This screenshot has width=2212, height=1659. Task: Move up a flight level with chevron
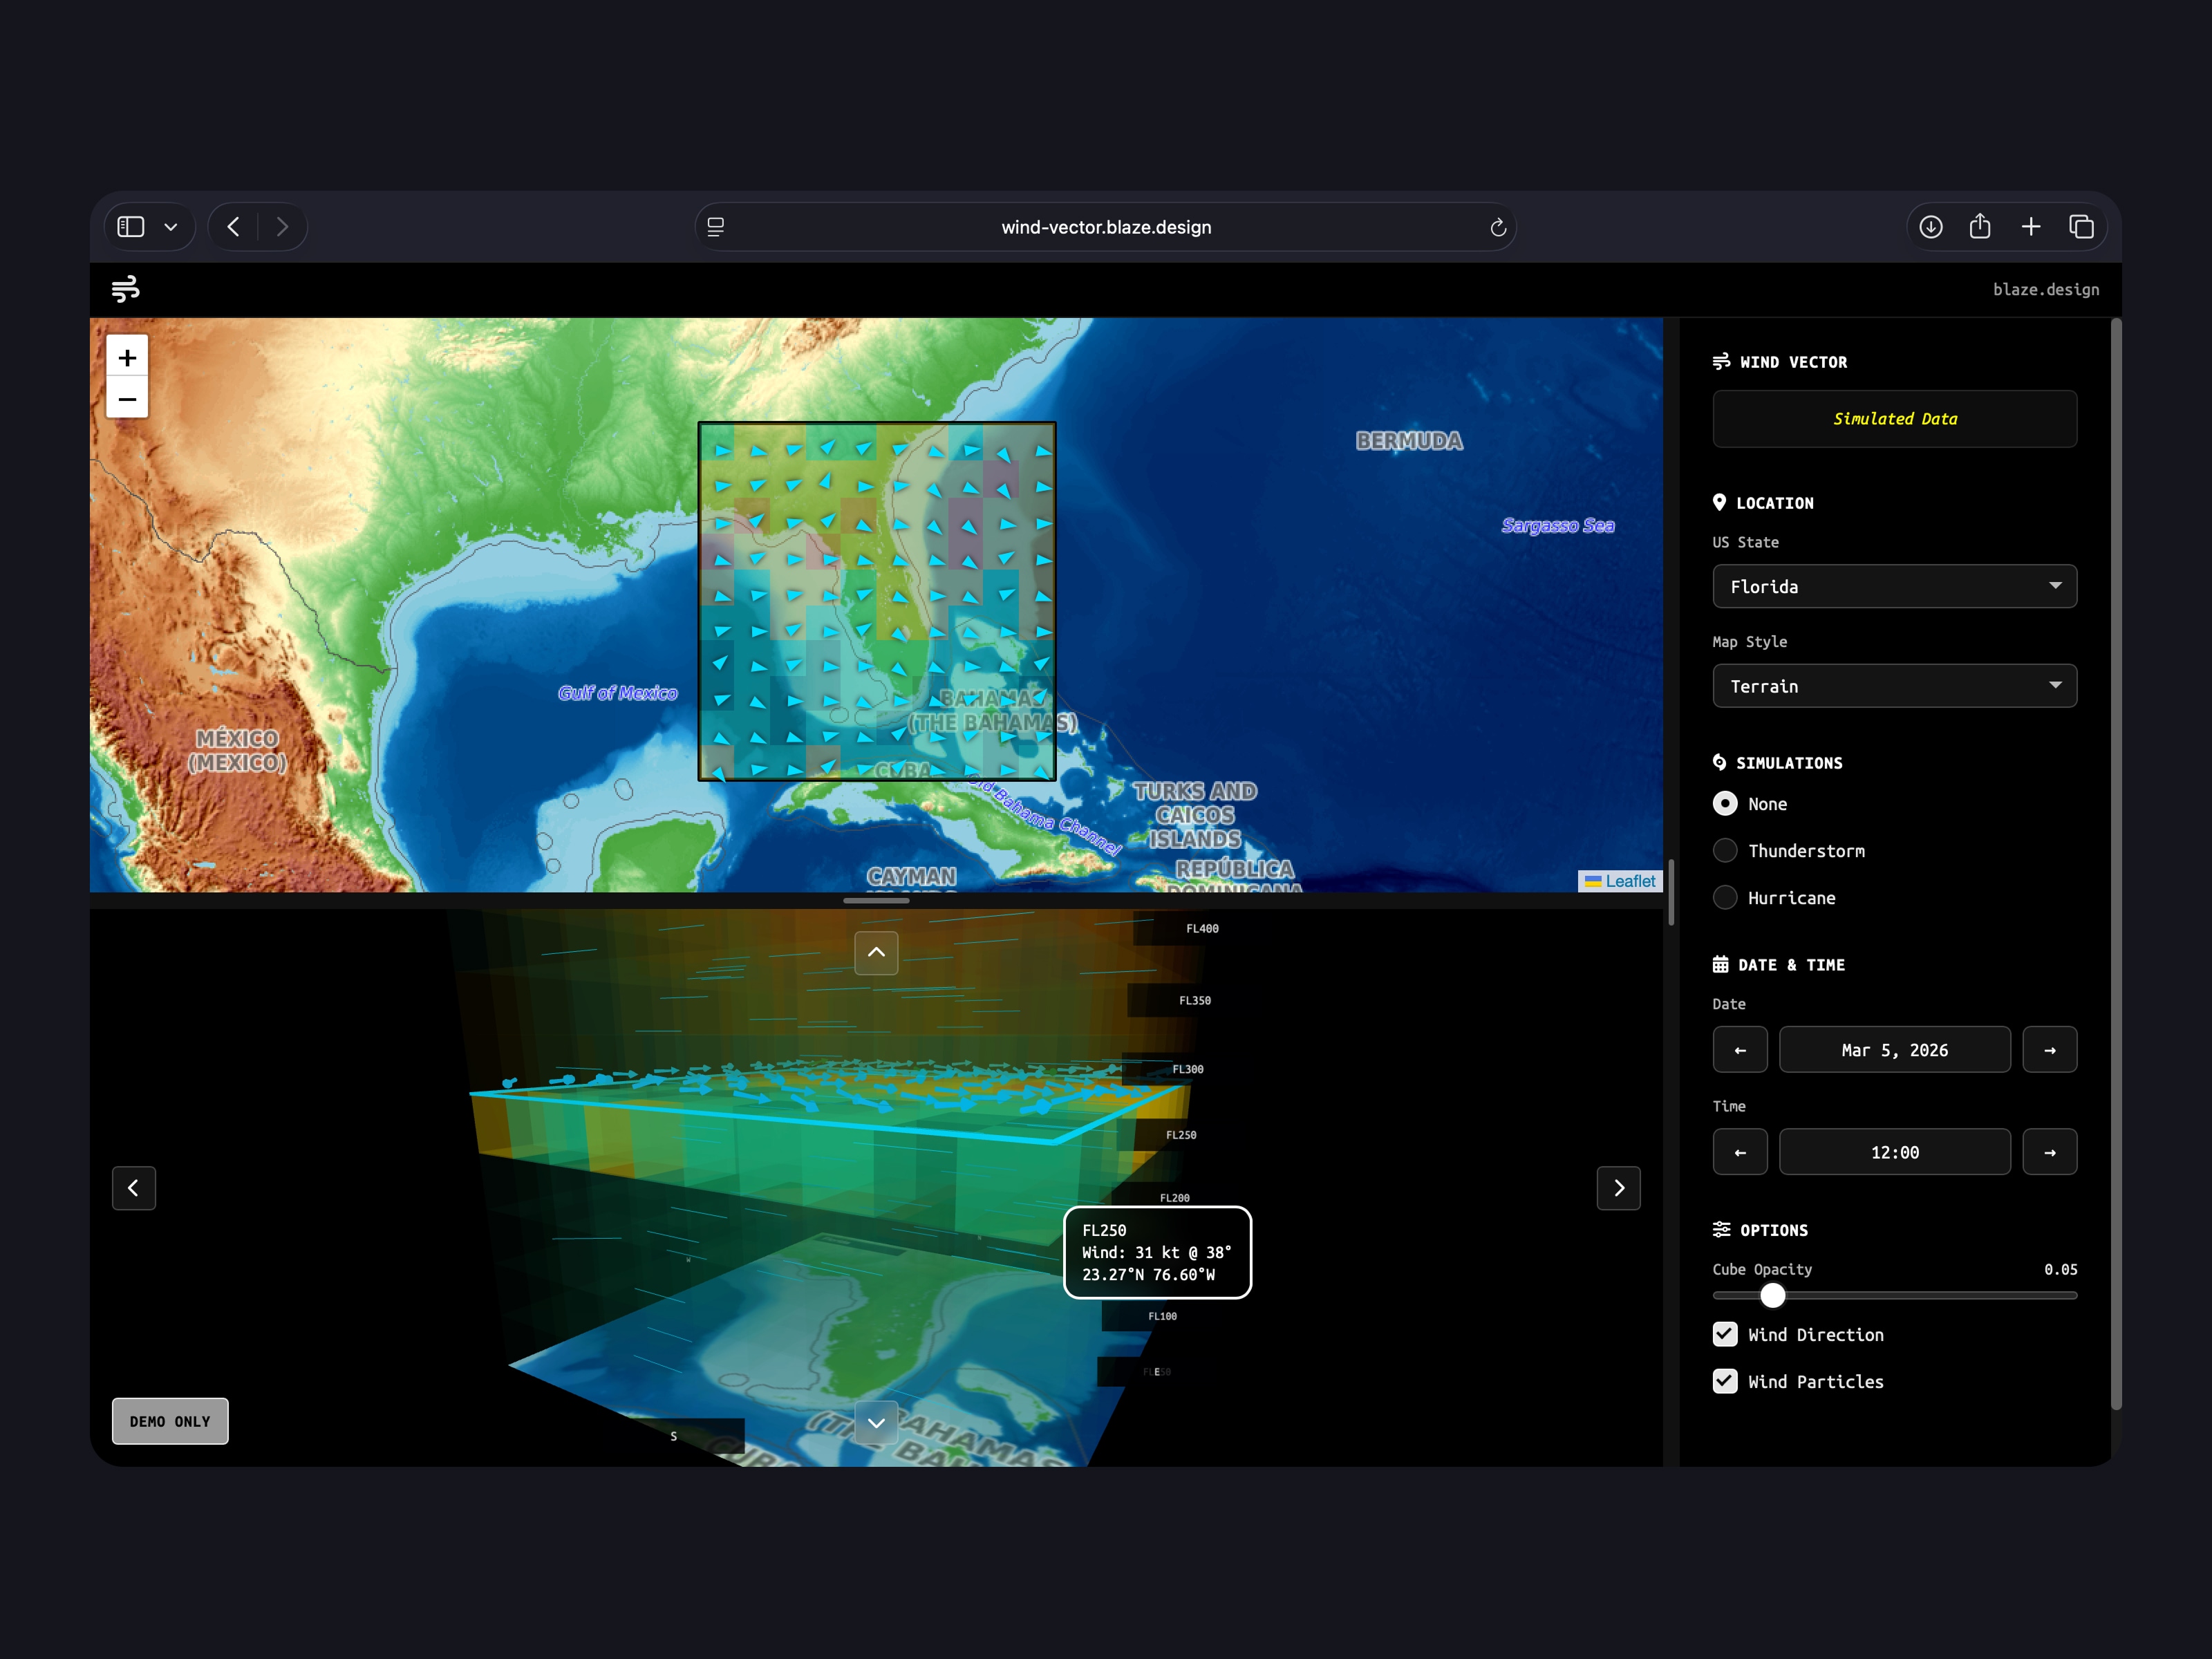click(x=876, y=952)
